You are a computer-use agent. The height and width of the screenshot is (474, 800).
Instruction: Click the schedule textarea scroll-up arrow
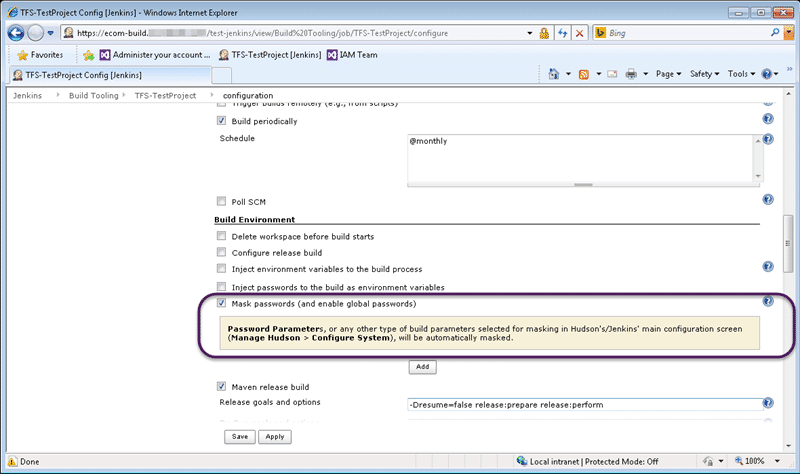pos(758,141)
